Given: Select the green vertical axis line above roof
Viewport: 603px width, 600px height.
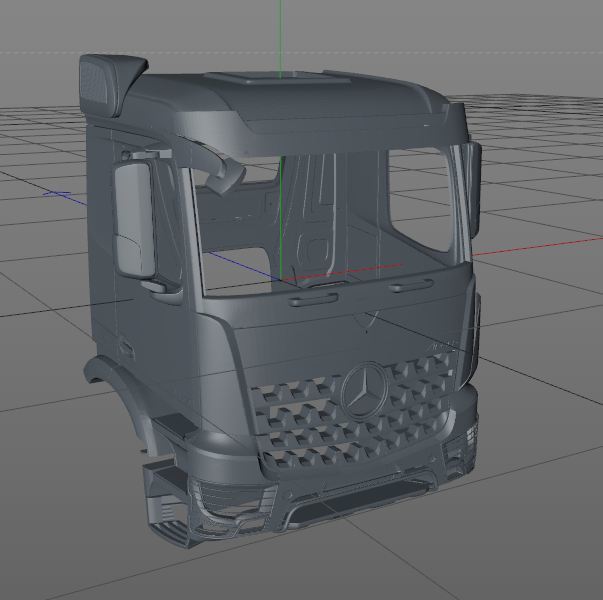Looking at the screenshot, I should [x=281, y=37].
